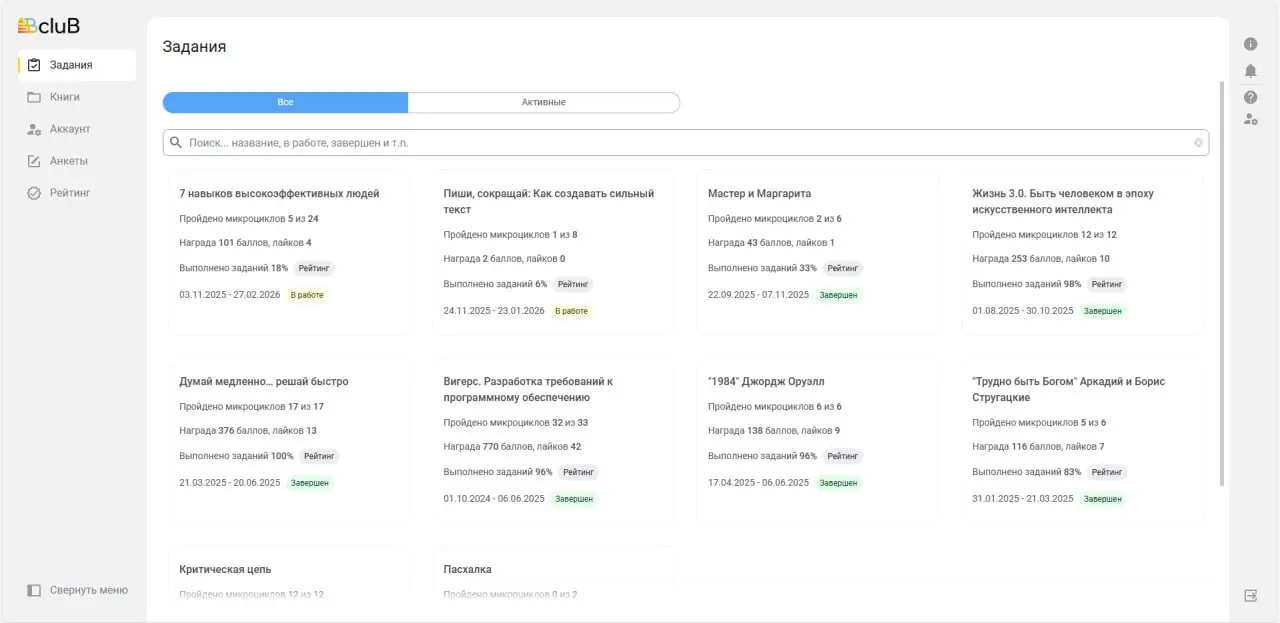This screenshot has height=623, width=1280.
Task: Open the info icon at top right
Action: (x=1250, y=44)
